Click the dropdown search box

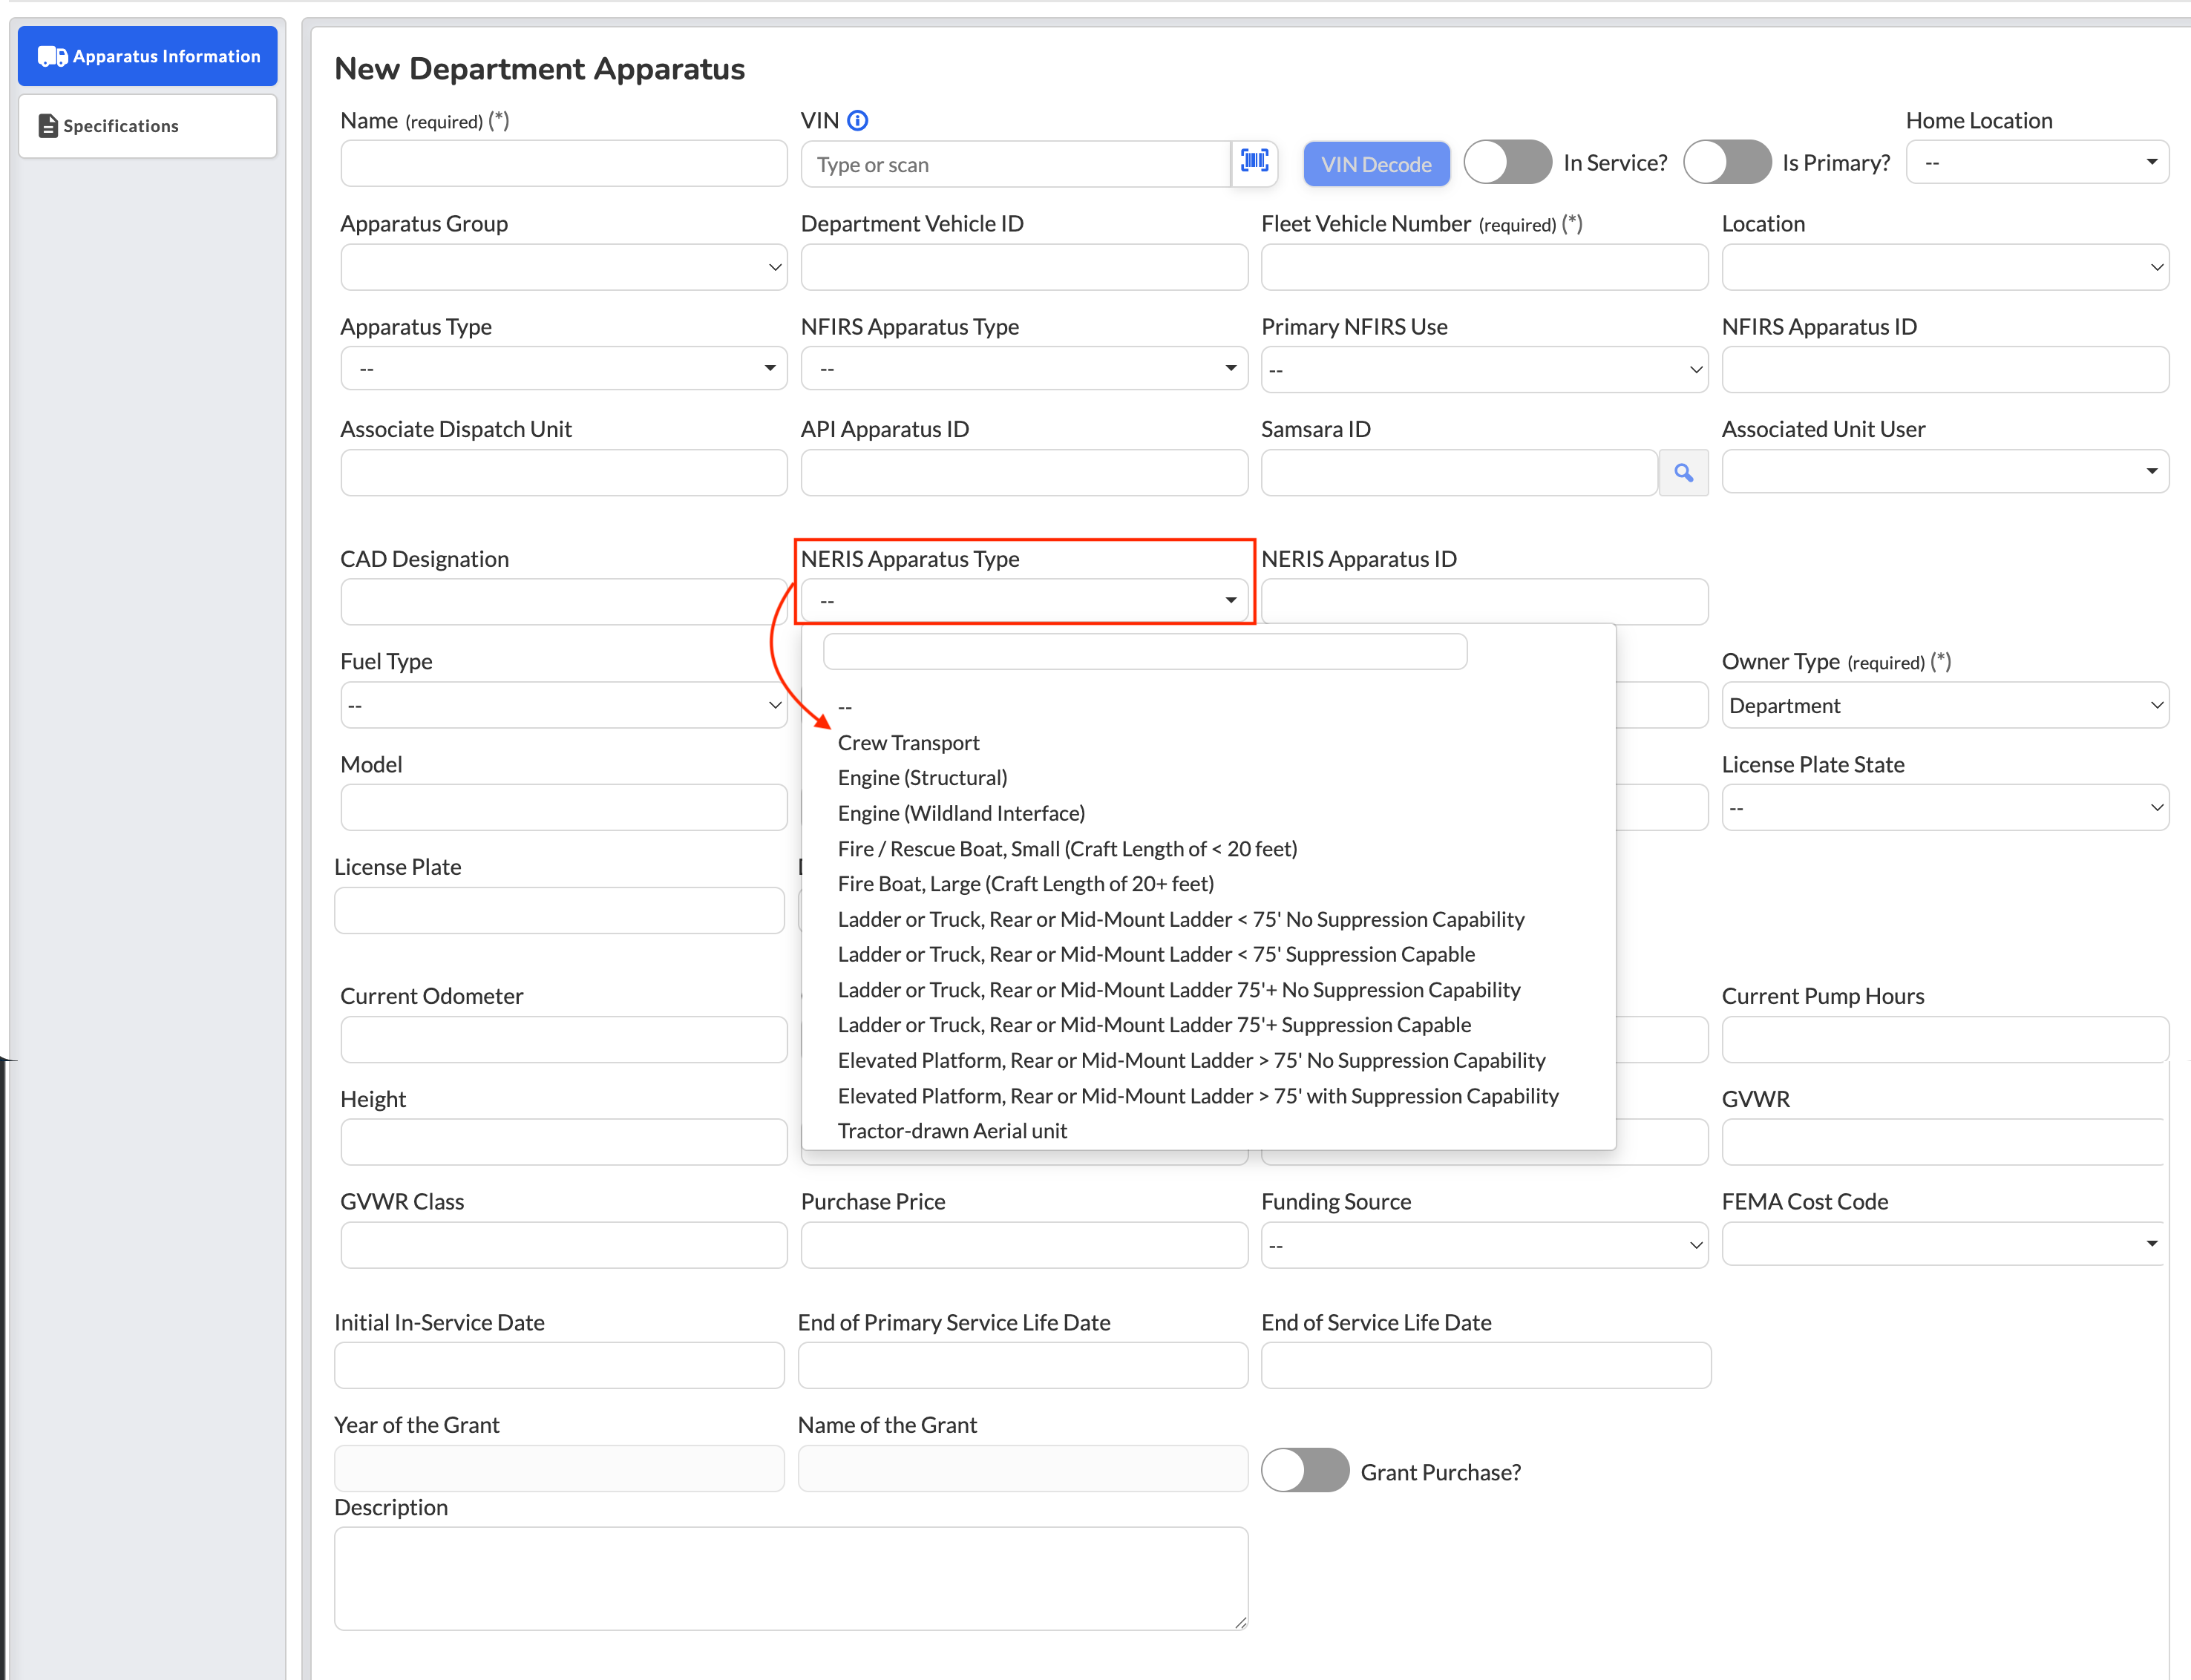pos(1144,651)
